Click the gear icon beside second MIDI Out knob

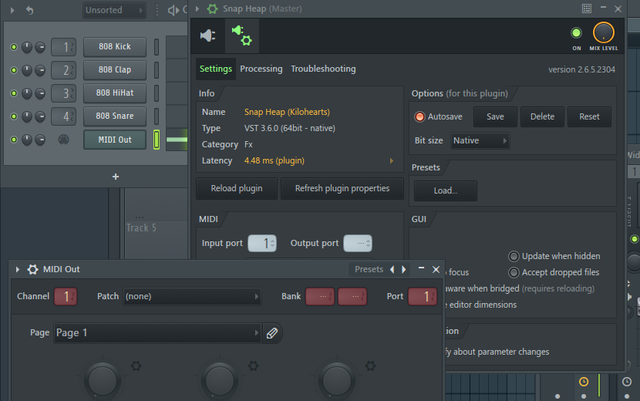click(x=253, y=365)
